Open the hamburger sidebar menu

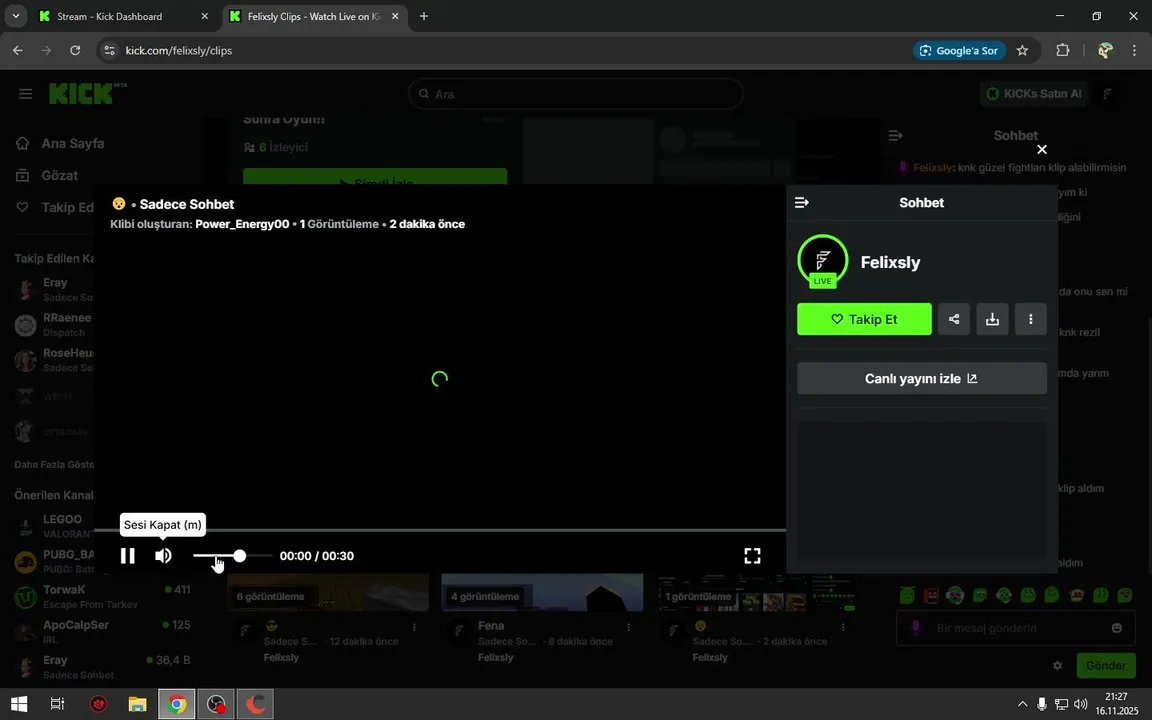click(26, 94)
